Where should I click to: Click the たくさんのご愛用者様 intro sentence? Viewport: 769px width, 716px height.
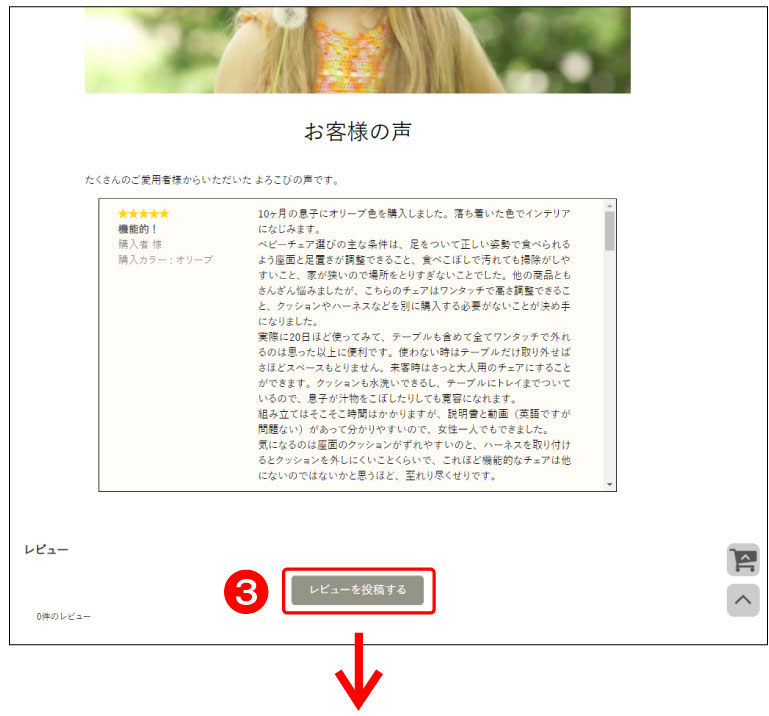(x=212, y=180)
